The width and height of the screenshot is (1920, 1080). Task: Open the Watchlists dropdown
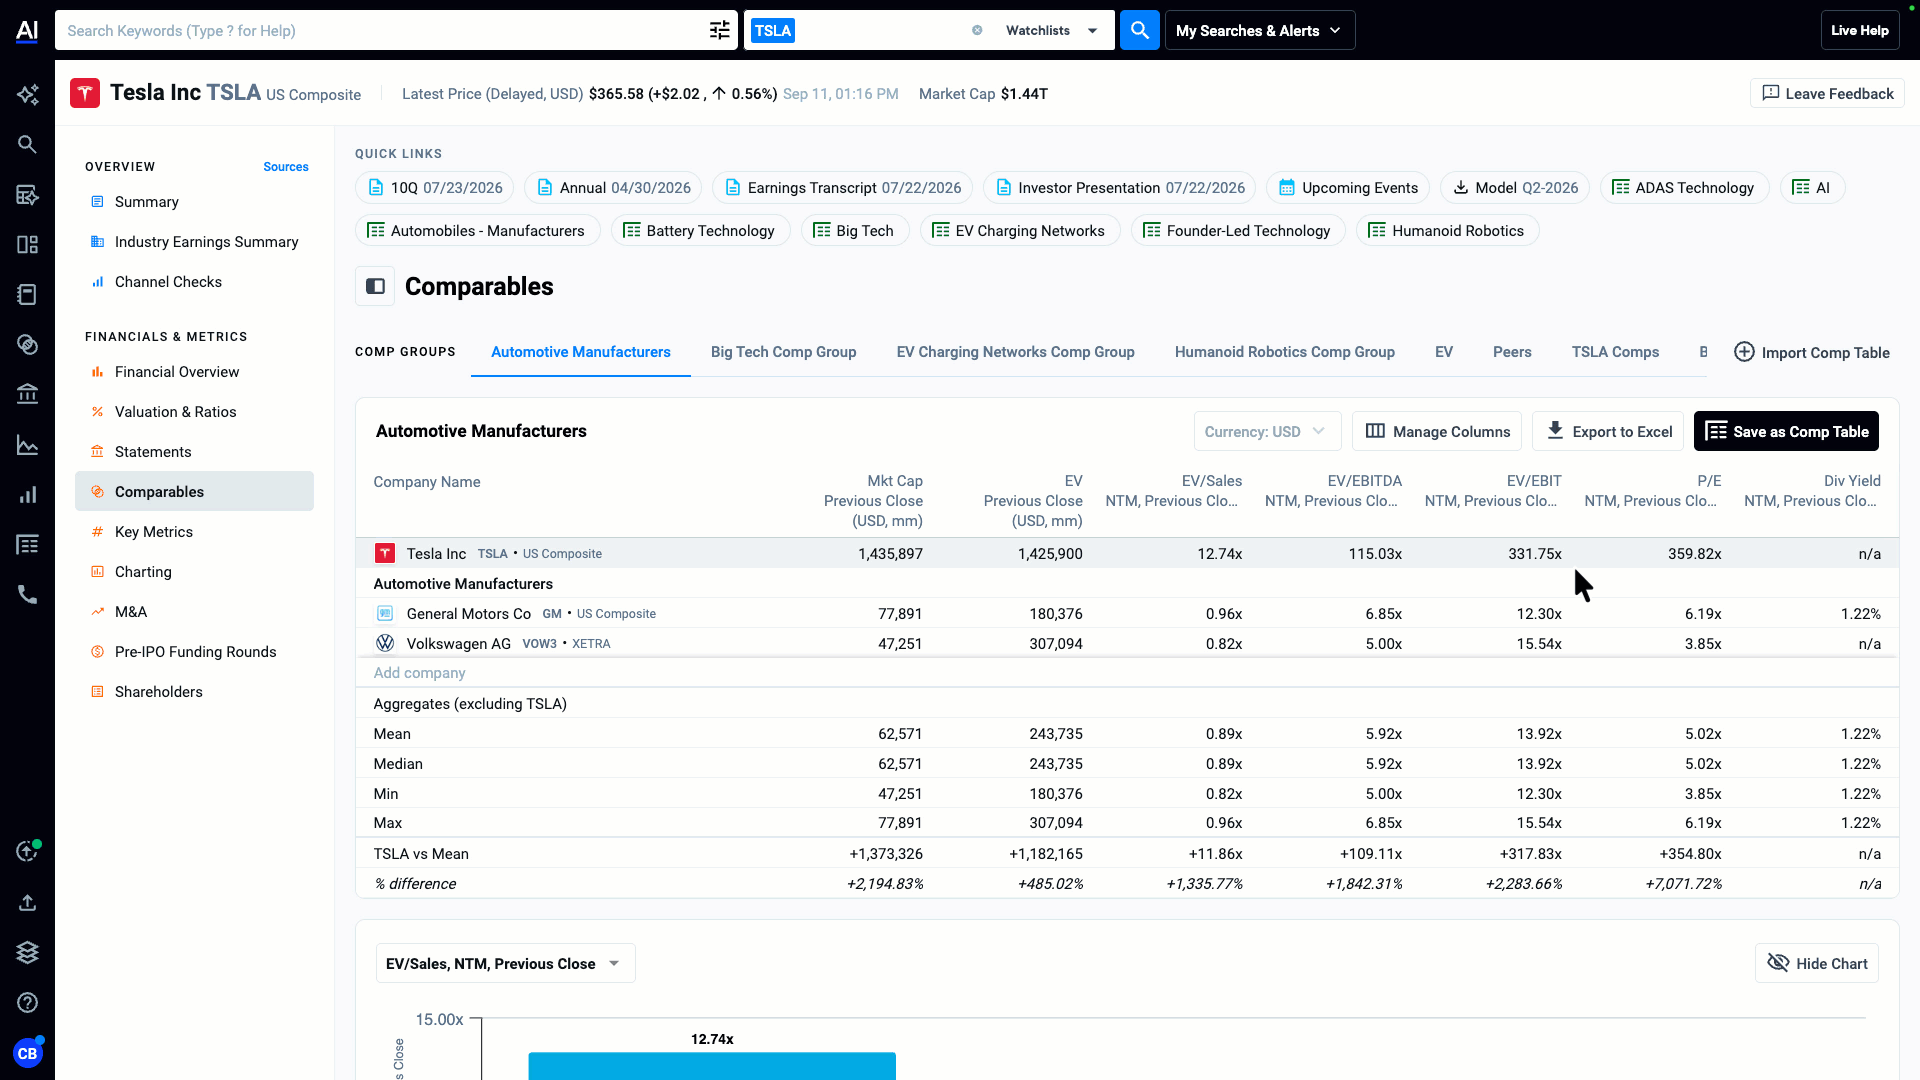1052,30
